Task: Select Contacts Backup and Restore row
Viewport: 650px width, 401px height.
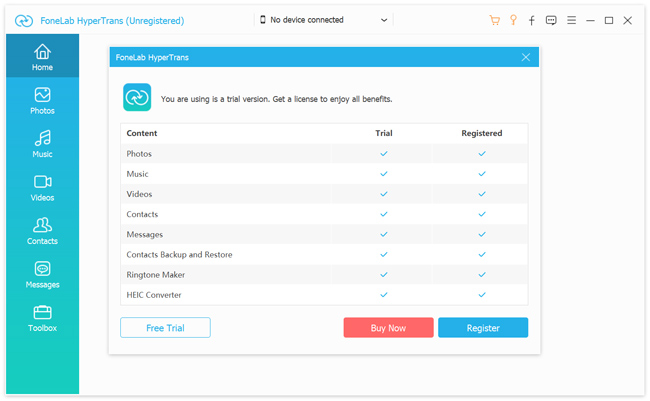Action: point(324,255)
